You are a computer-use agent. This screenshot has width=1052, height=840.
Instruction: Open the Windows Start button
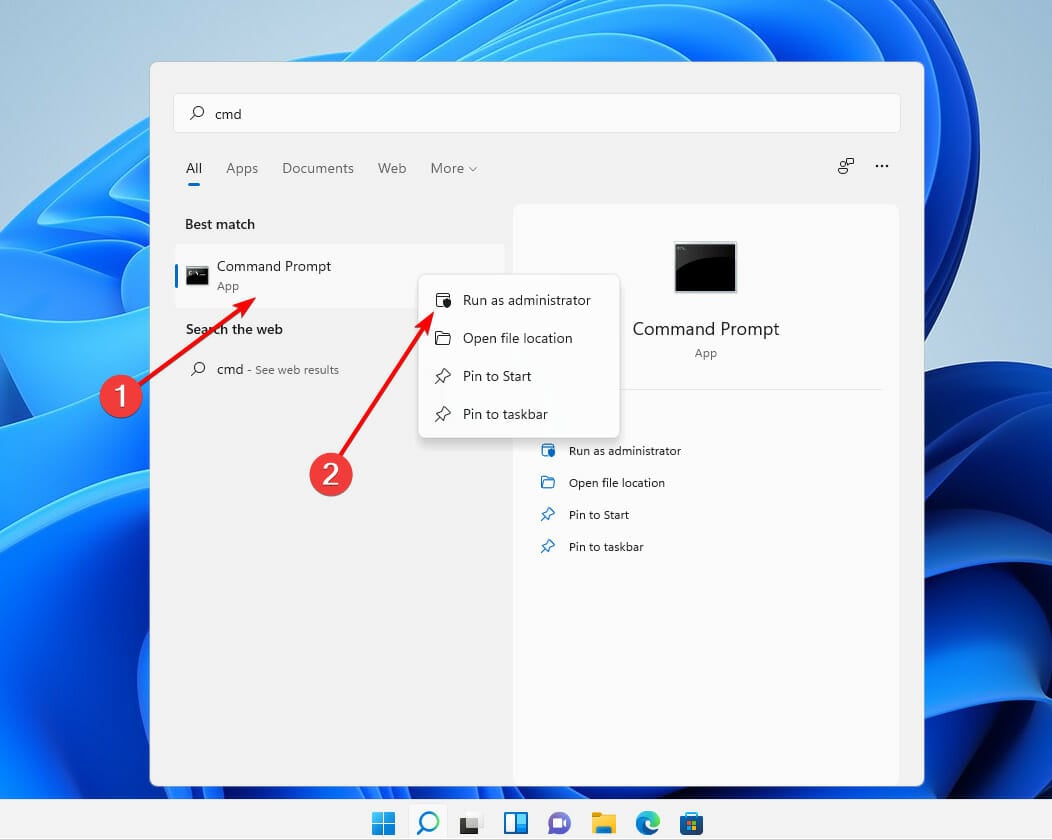[384, 823]
